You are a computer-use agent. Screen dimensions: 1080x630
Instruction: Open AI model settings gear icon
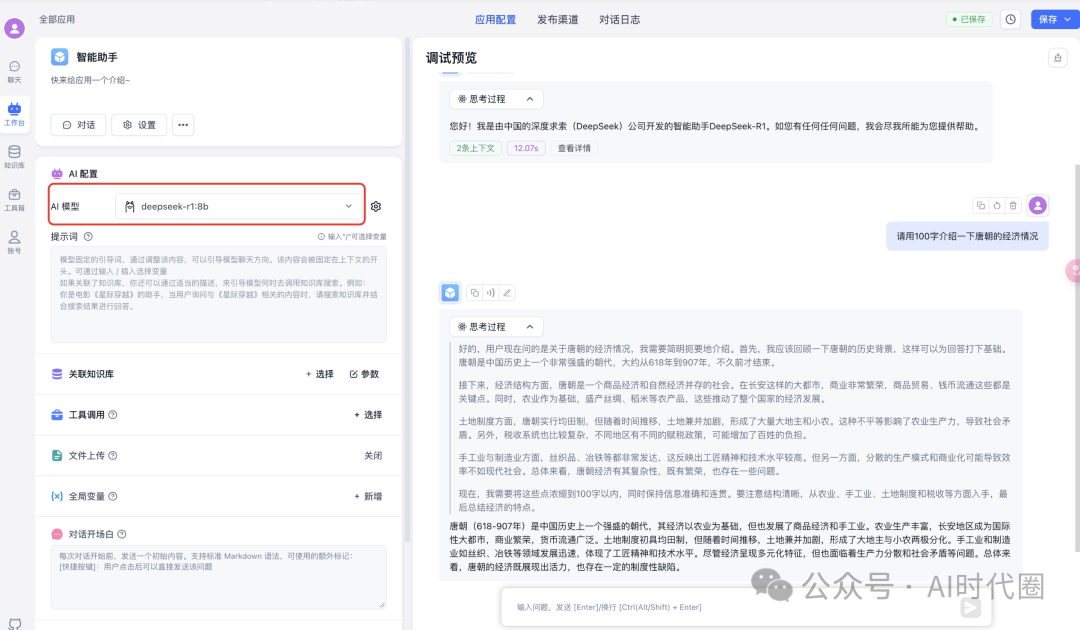pos(376,206)
